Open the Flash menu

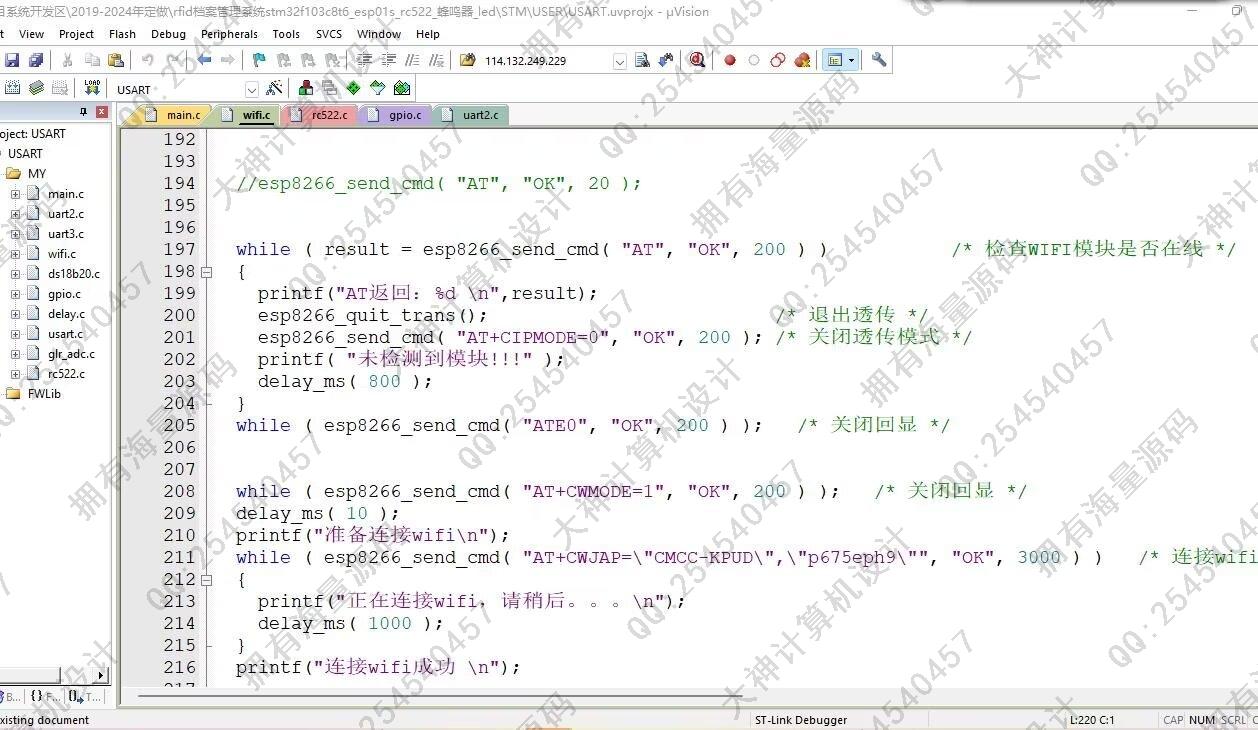pos(122,34)
